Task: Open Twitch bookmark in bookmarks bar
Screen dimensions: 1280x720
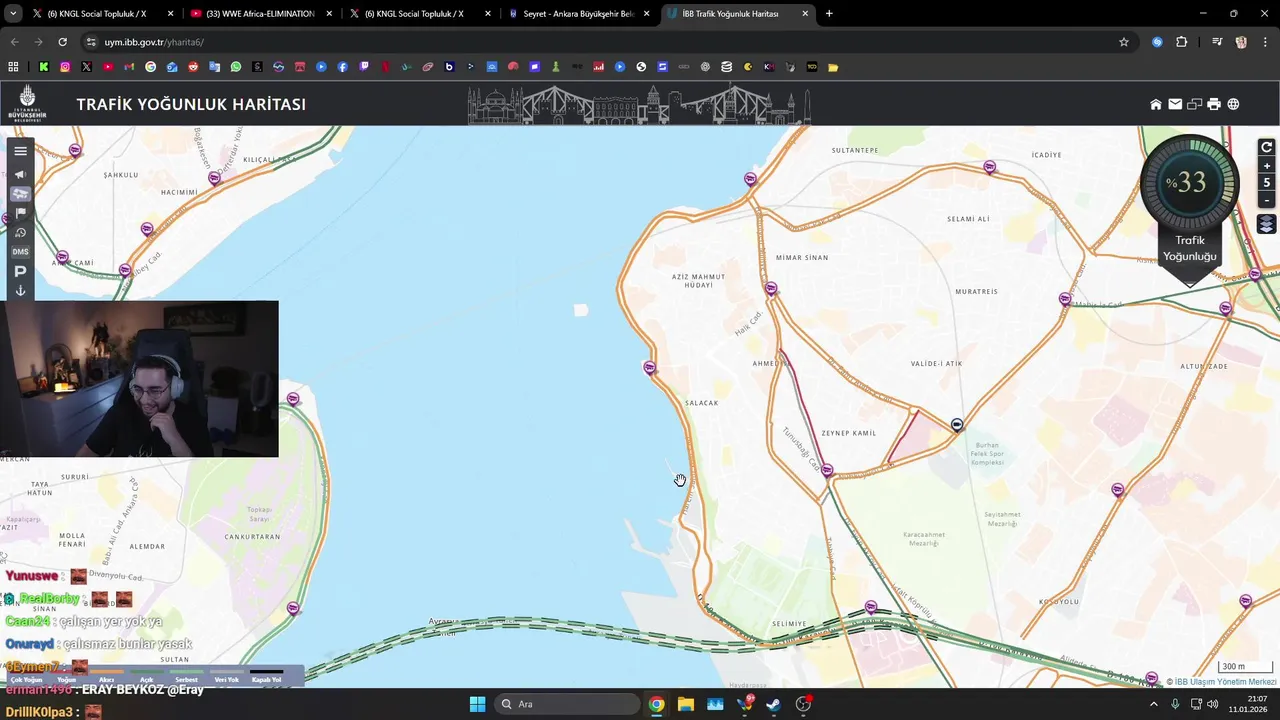Action: click(x=364, y=67)
